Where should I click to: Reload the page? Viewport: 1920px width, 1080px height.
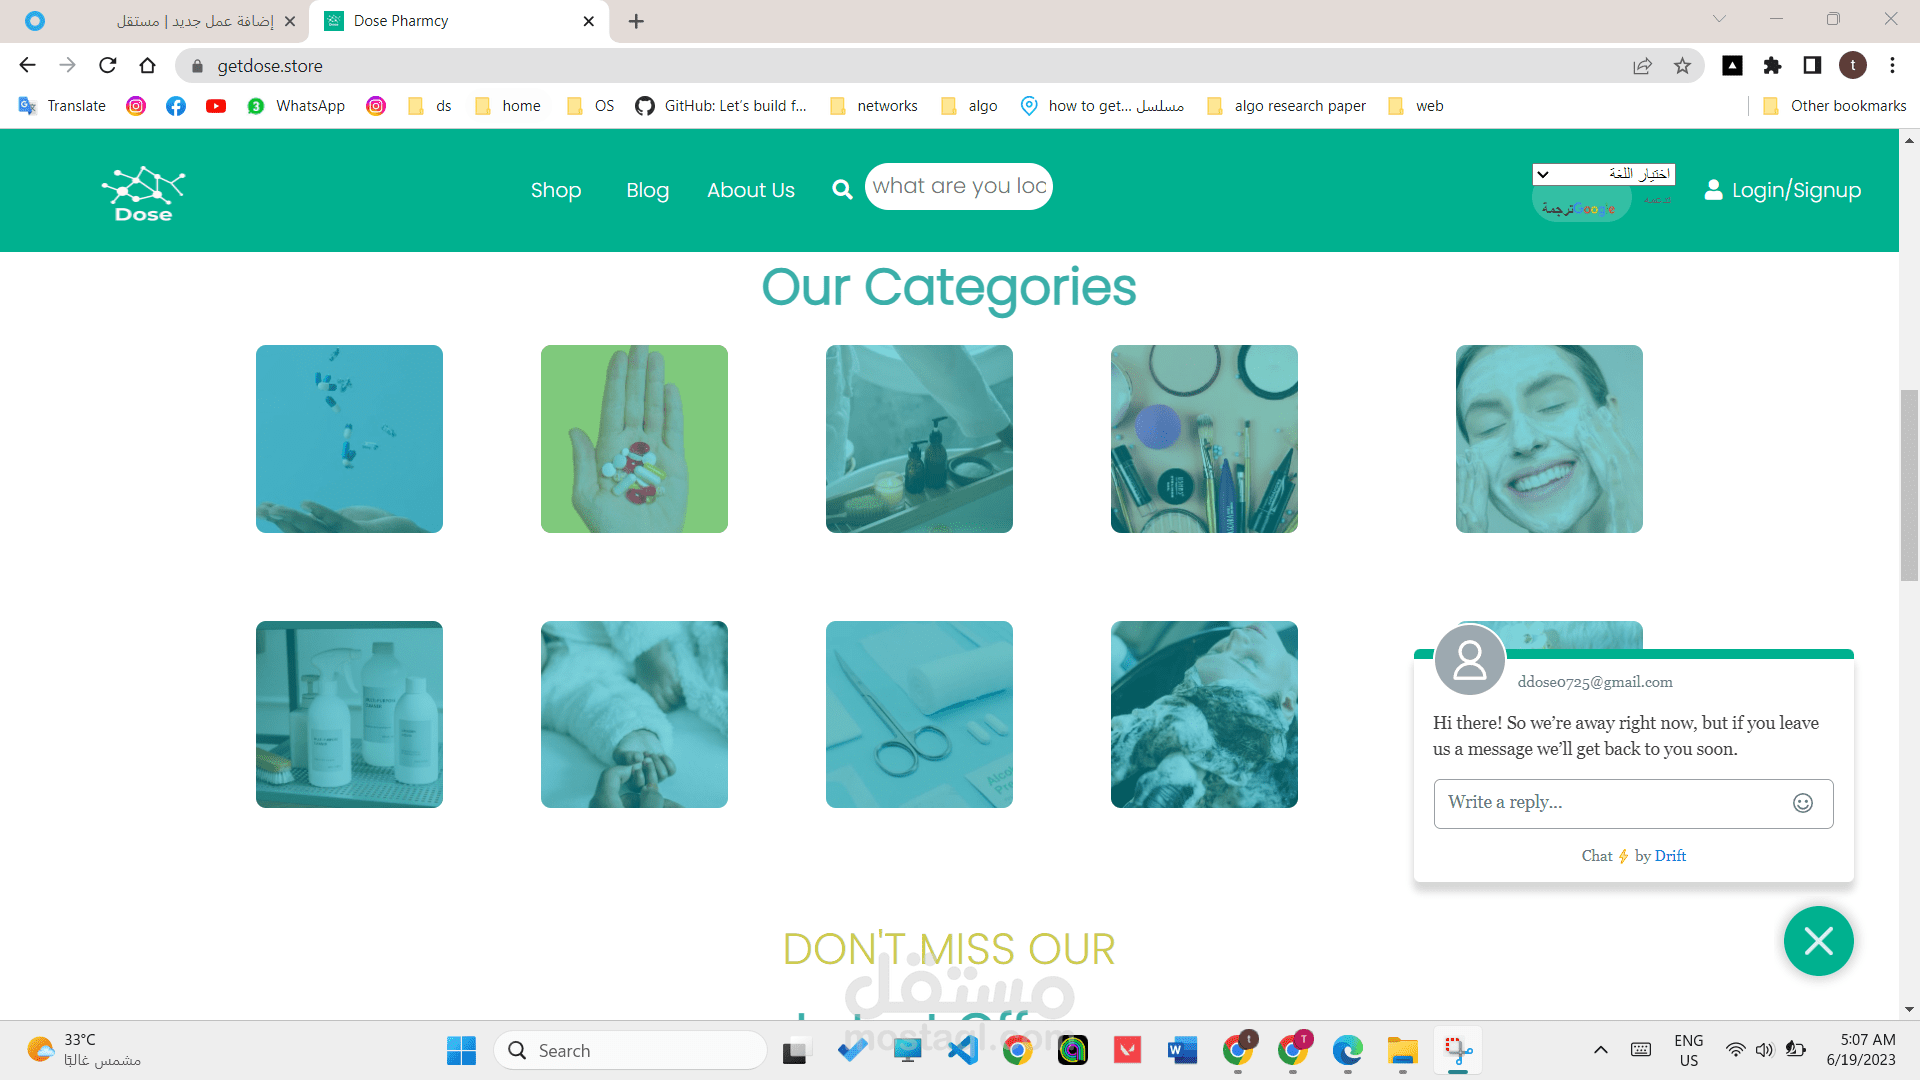[x=108, y=66]
